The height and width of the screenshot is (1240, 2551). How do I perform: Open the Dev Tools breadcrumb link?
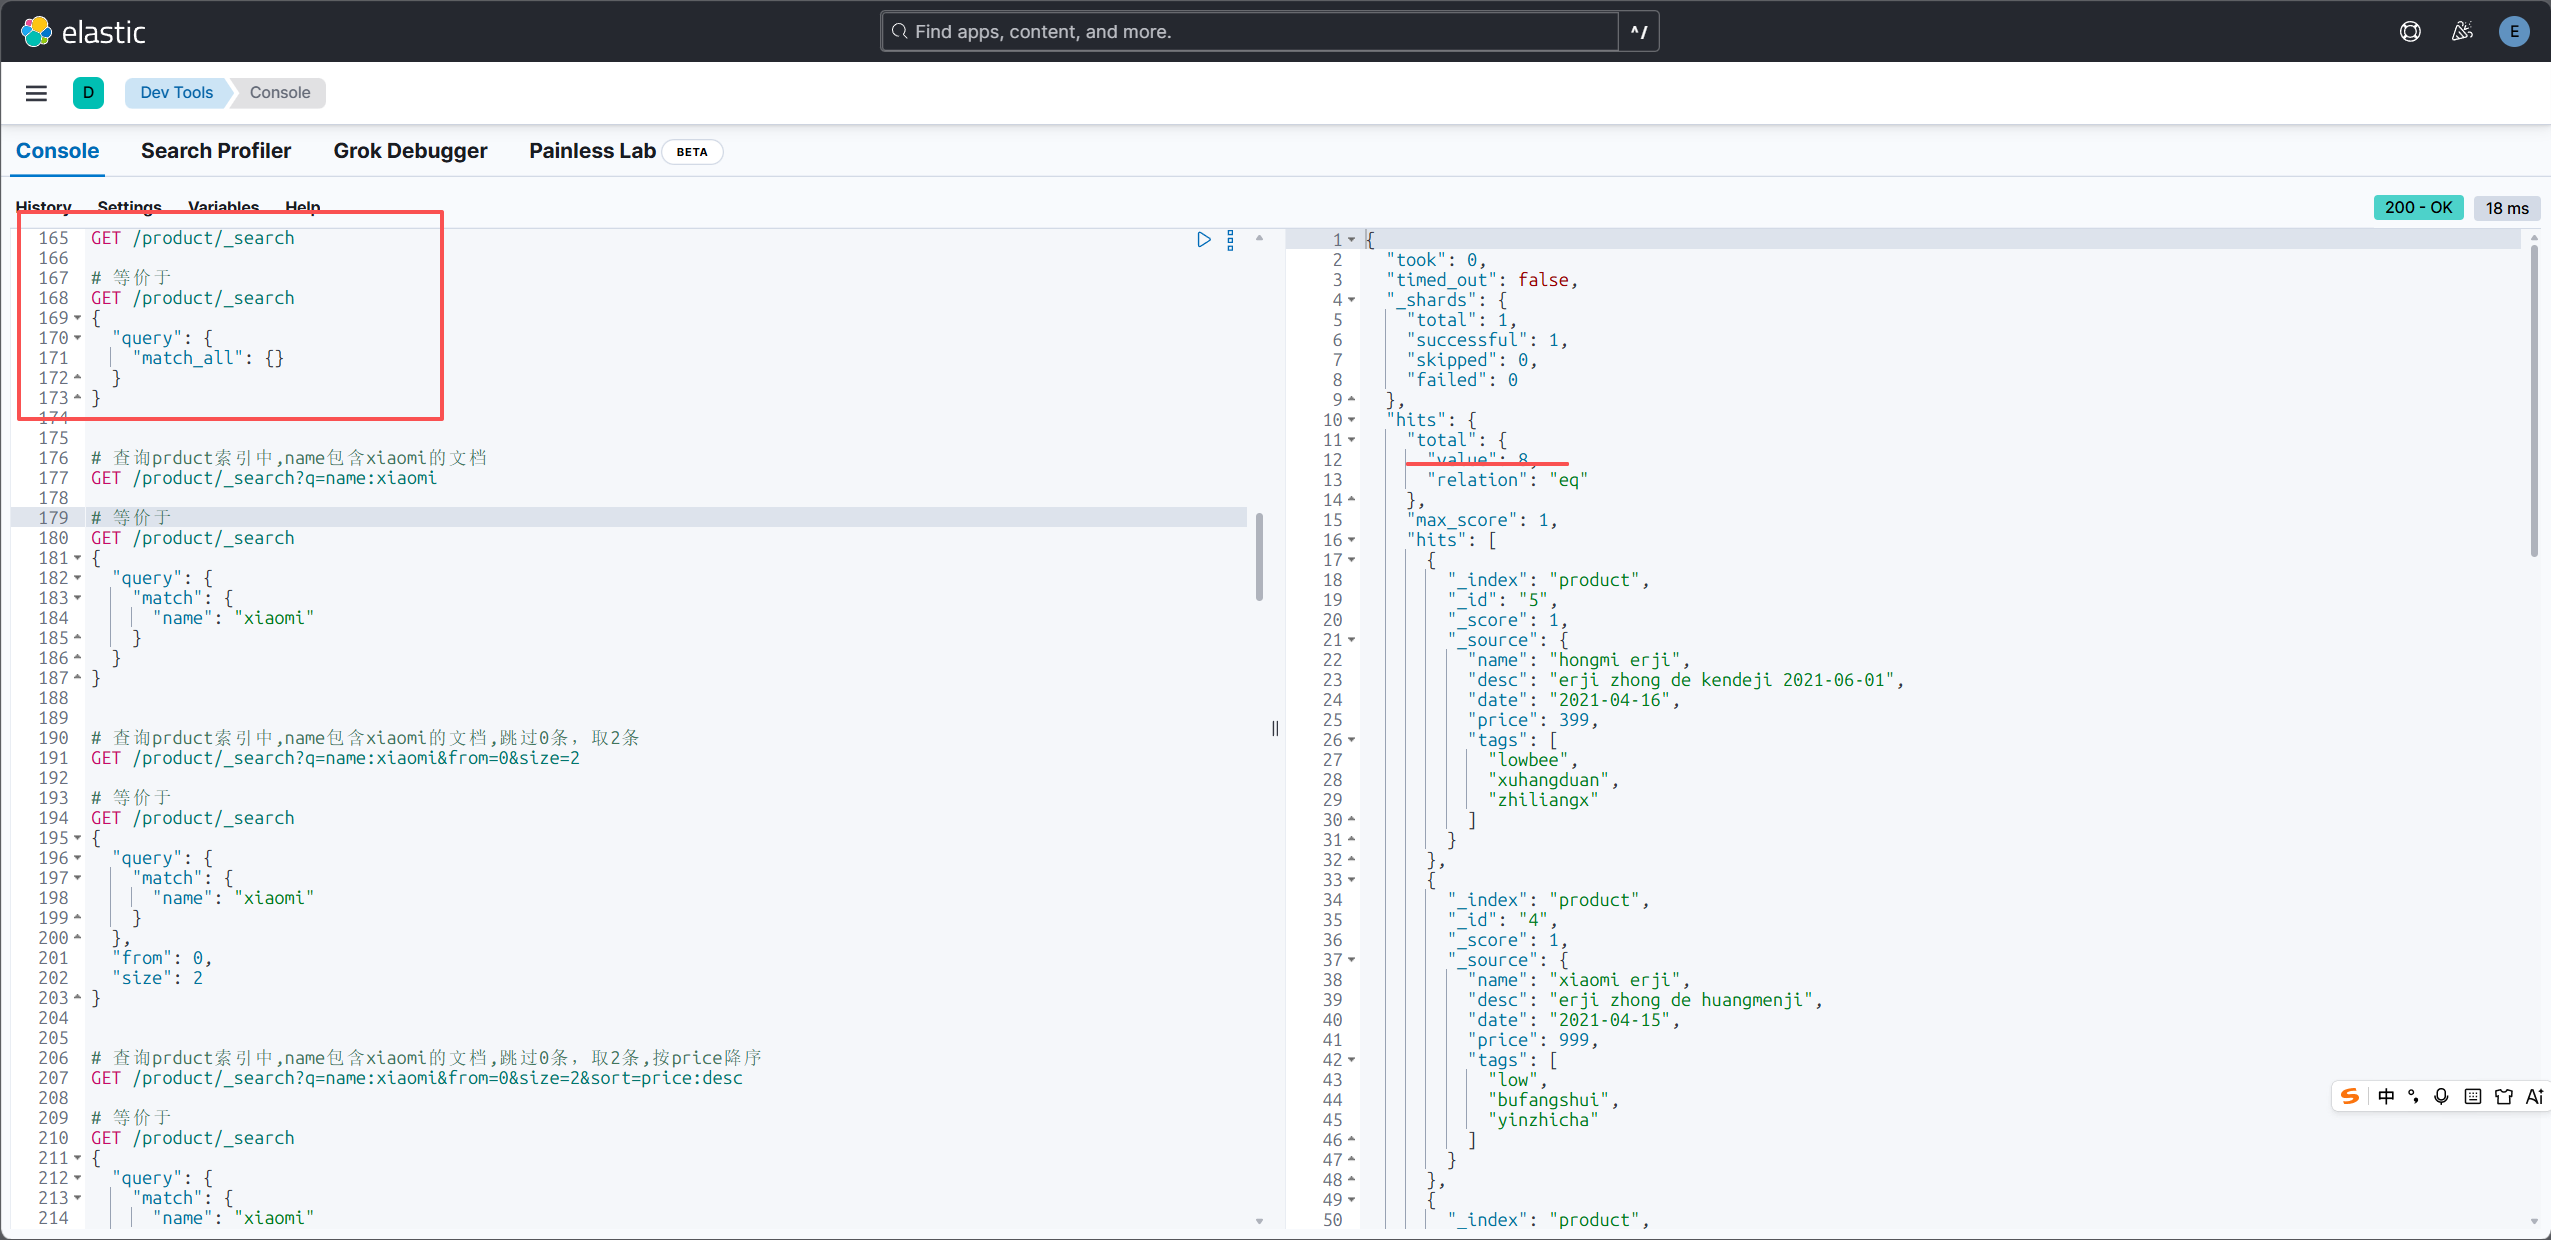point(177,93)
